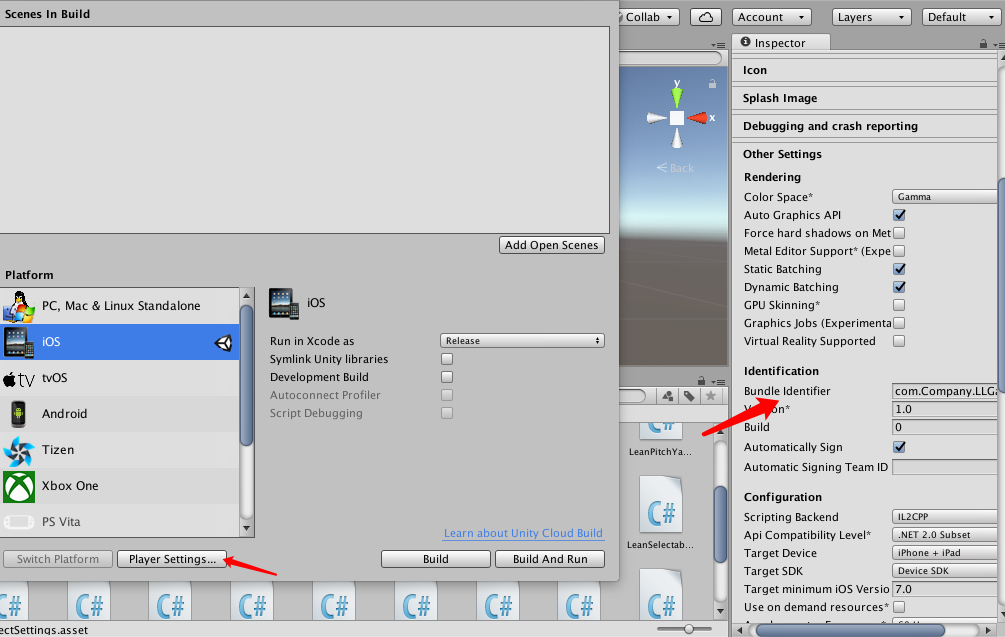Click the Build number input field
This screenshot has width=1005, height=637.
click(x=945, y=427)
